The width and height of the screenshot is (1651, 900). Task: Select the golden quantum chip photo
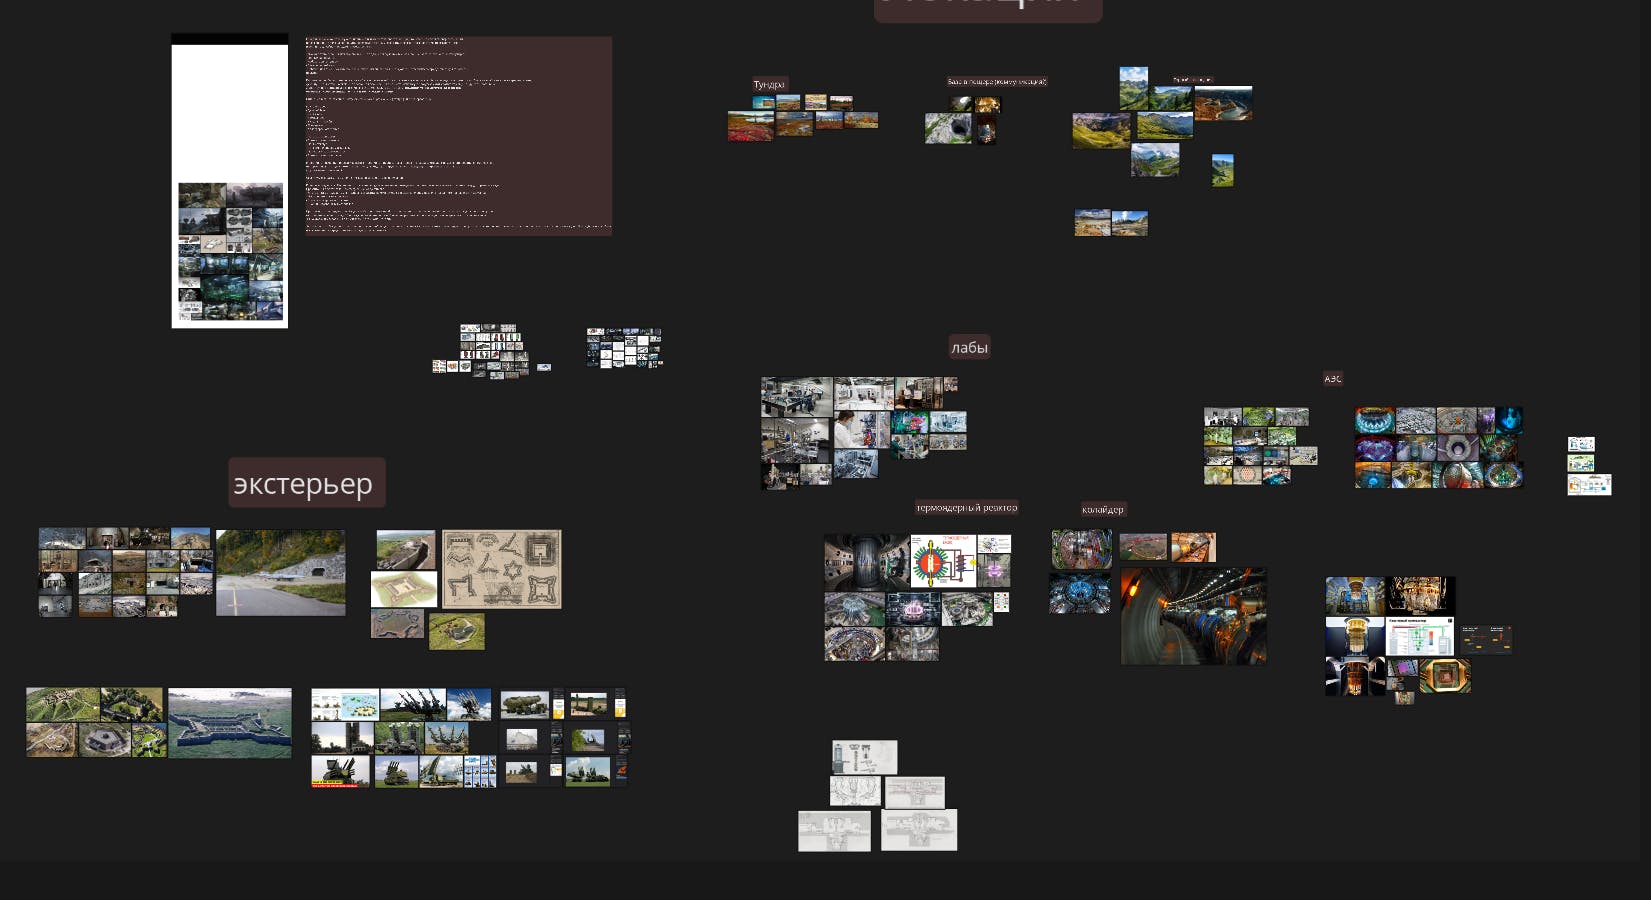tap(1444, 676)
